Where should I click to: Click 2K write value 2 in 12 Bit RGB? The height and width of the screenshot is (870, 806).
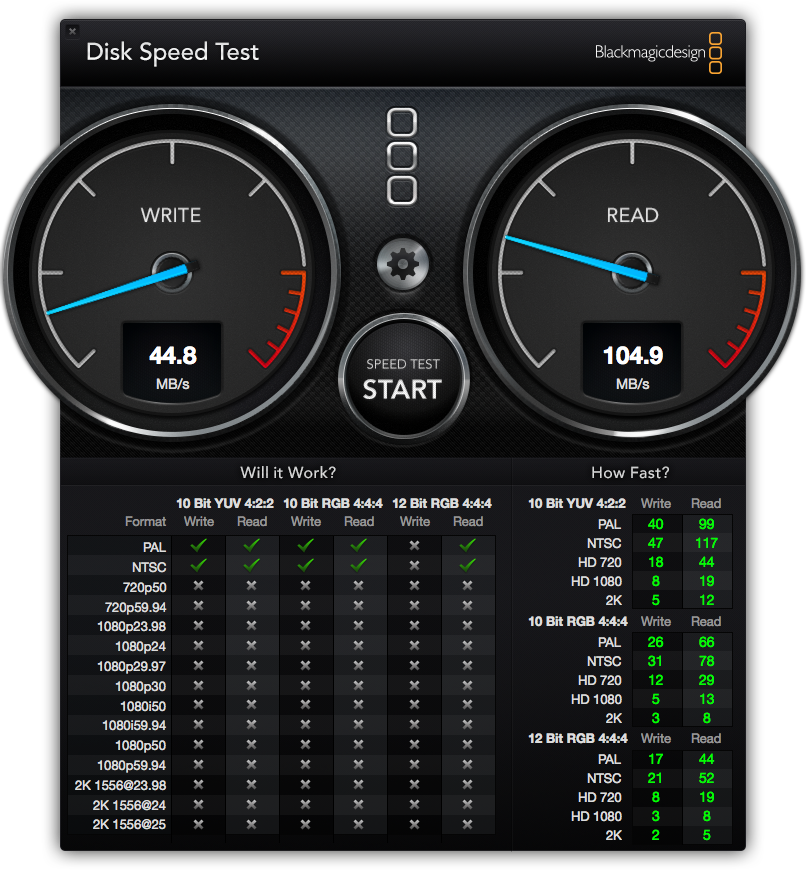click(656, 836)
